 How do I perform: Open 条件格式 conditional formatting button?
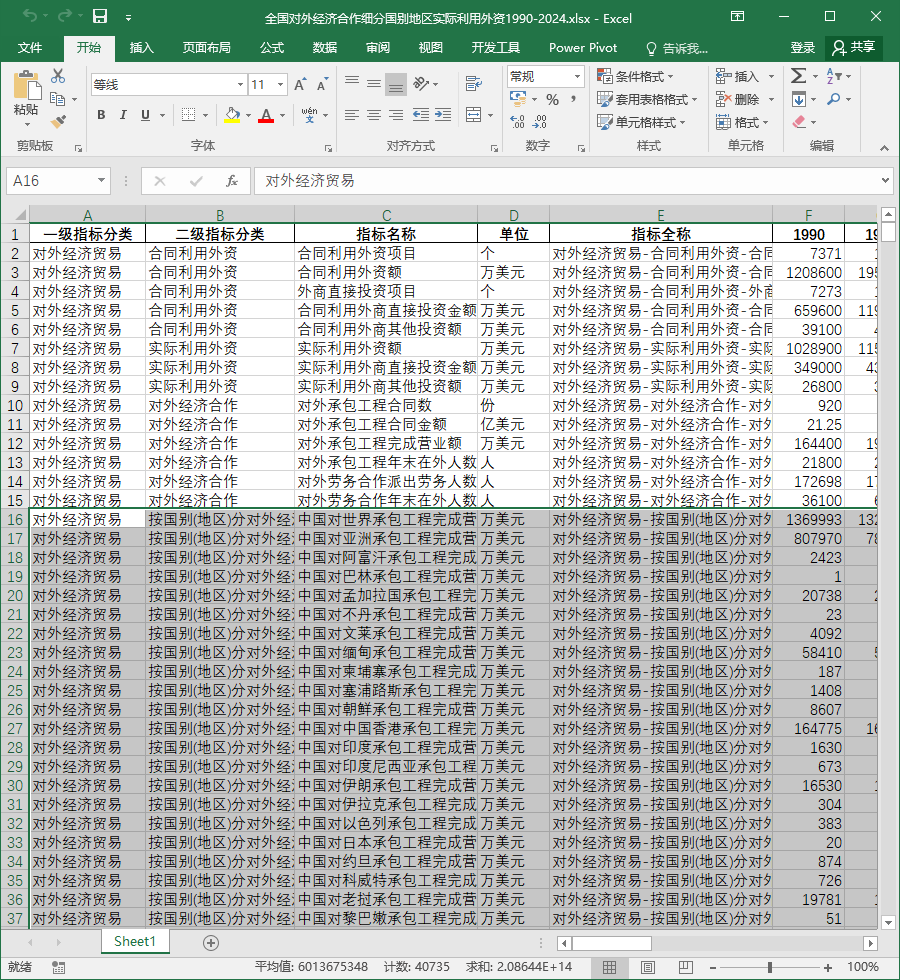(636, 77)
